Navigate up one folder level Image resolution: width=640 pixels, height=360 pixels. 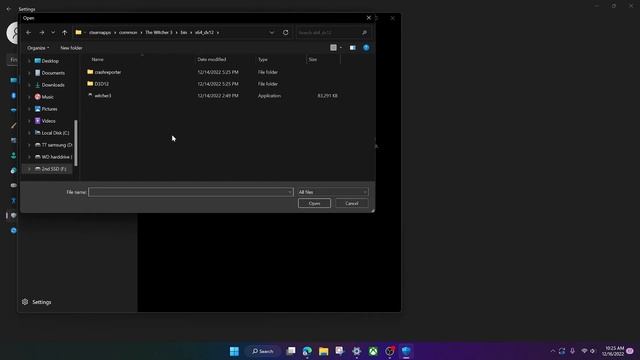(64, 32)
